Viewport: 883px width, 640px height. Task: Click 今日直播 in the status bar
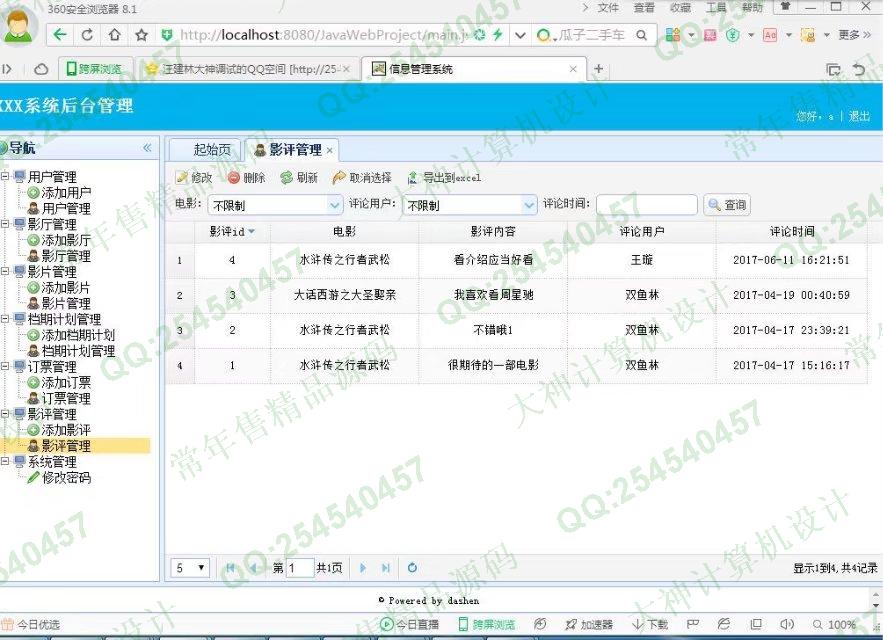click(x=409, y=624)
